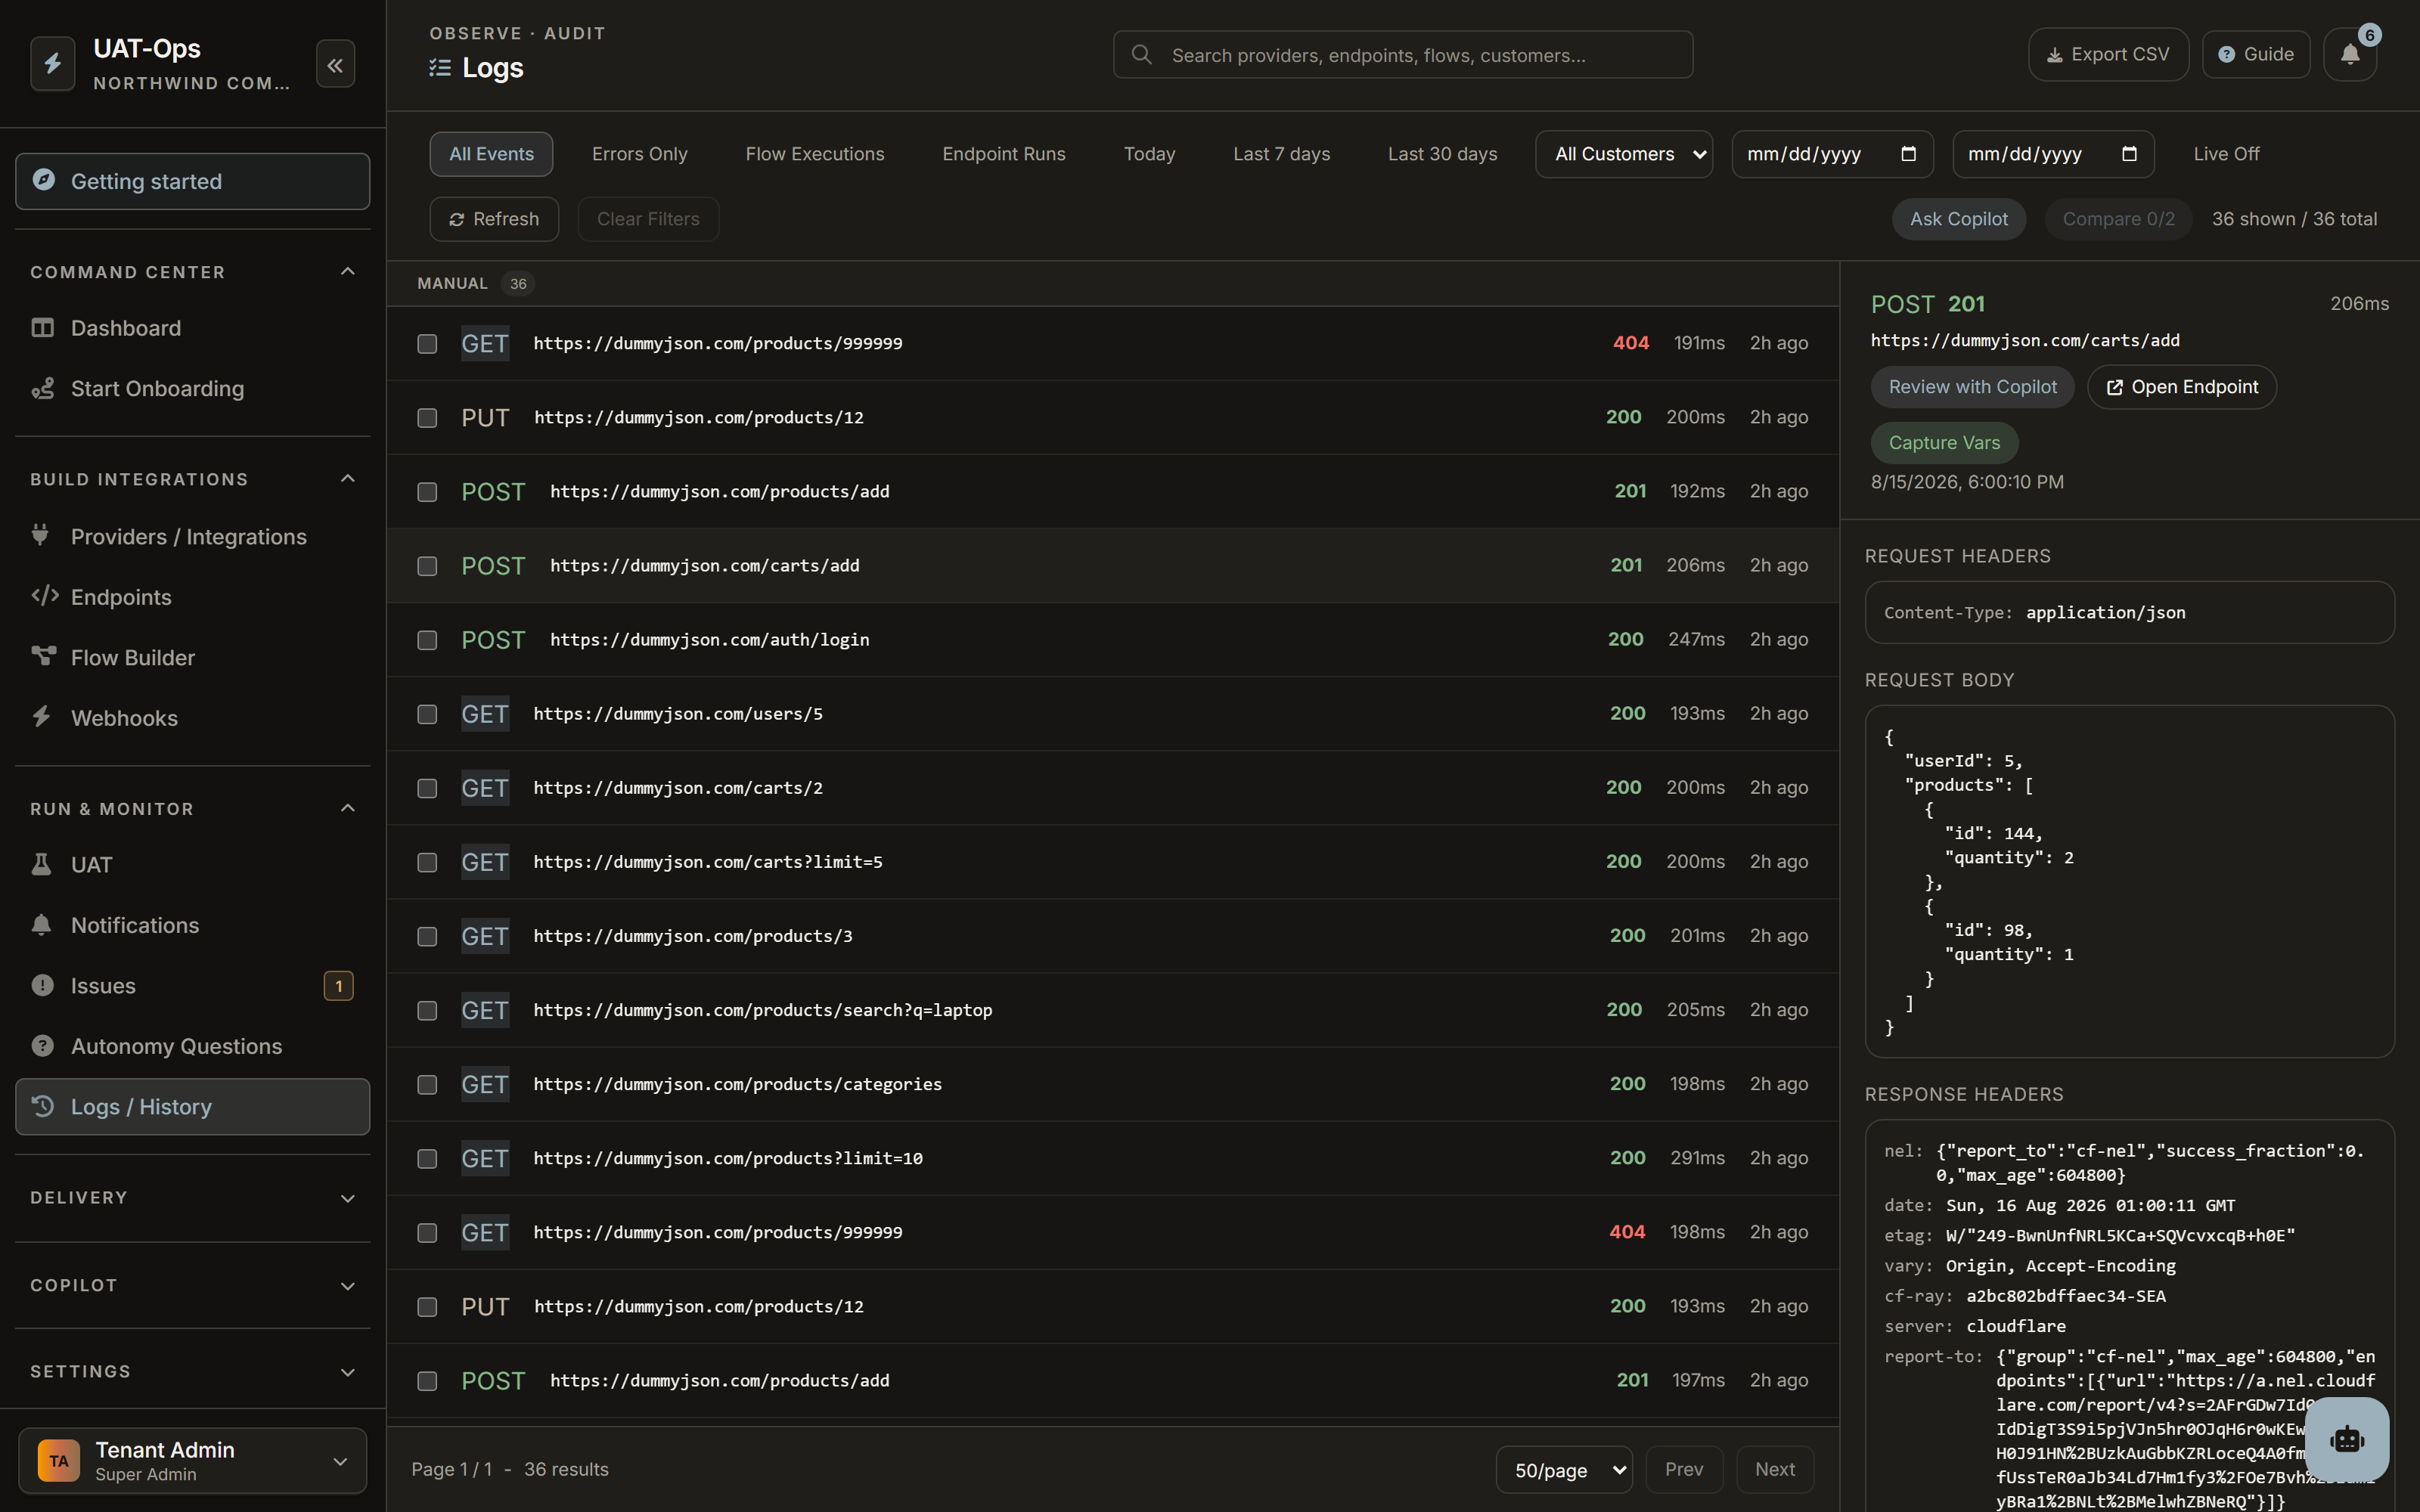Select checkbox for GET users/5 row

click(427, 714)
